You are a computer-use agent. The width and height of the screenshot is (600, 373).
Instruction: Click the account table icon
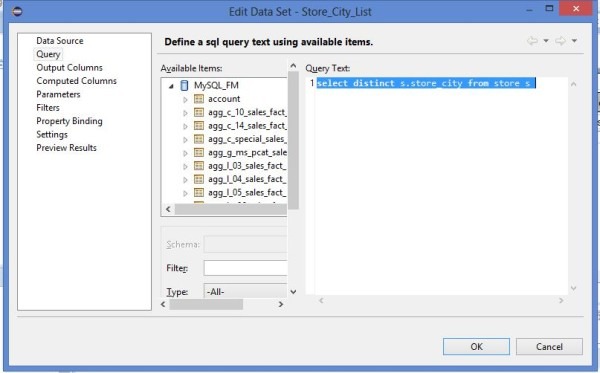click(x=199, y=99)
